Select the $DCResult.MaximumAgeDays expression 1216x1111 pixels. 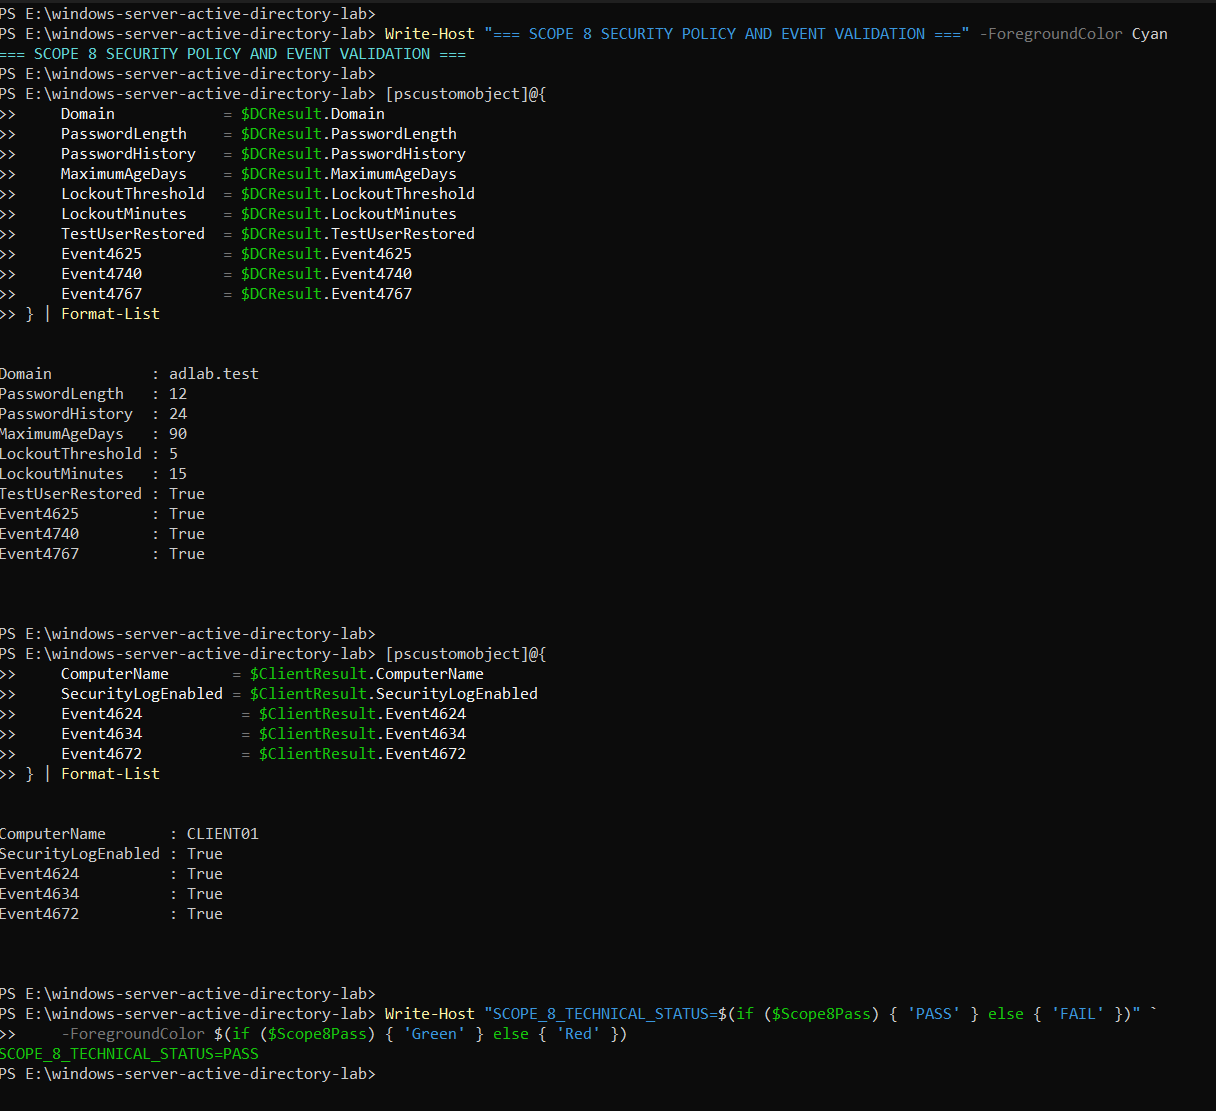pyautogui.click(x=349, y=174)
